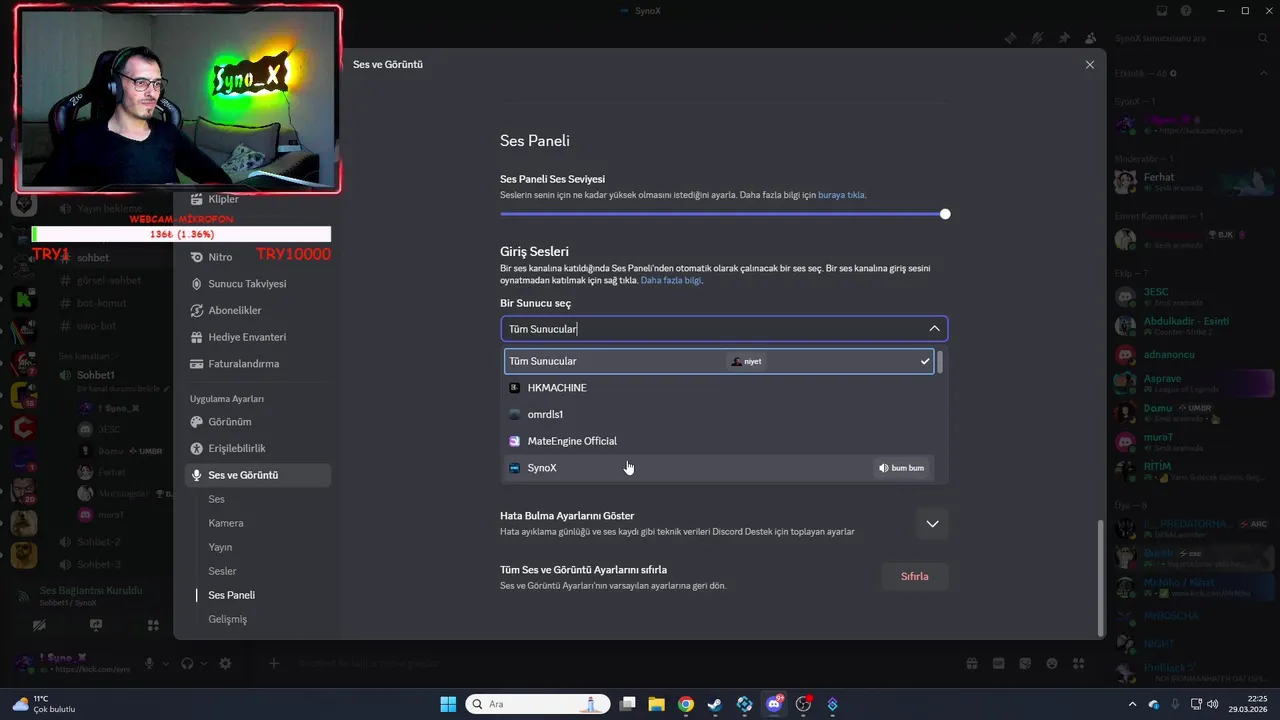Show hidden system tray icons
Screen dimensions: 1280x720
(x=1132, y=704)
